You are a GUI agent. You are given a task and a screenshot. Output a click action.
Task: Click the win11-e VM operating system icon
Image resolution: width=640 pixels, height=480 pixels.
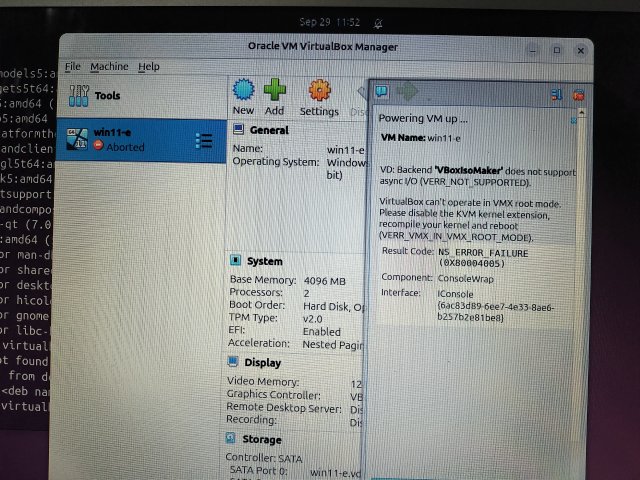click(76, 140)
